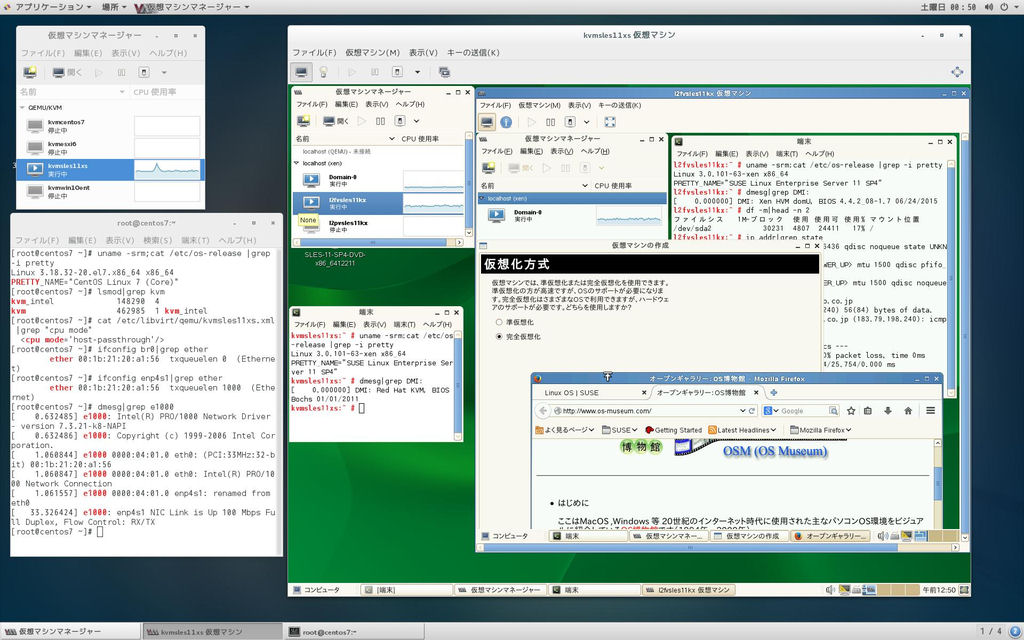Select the kvmwin10ent virtual machine
Image resolution: width=1024 pixels, height=640 pixels.
(x=110, y=191)
